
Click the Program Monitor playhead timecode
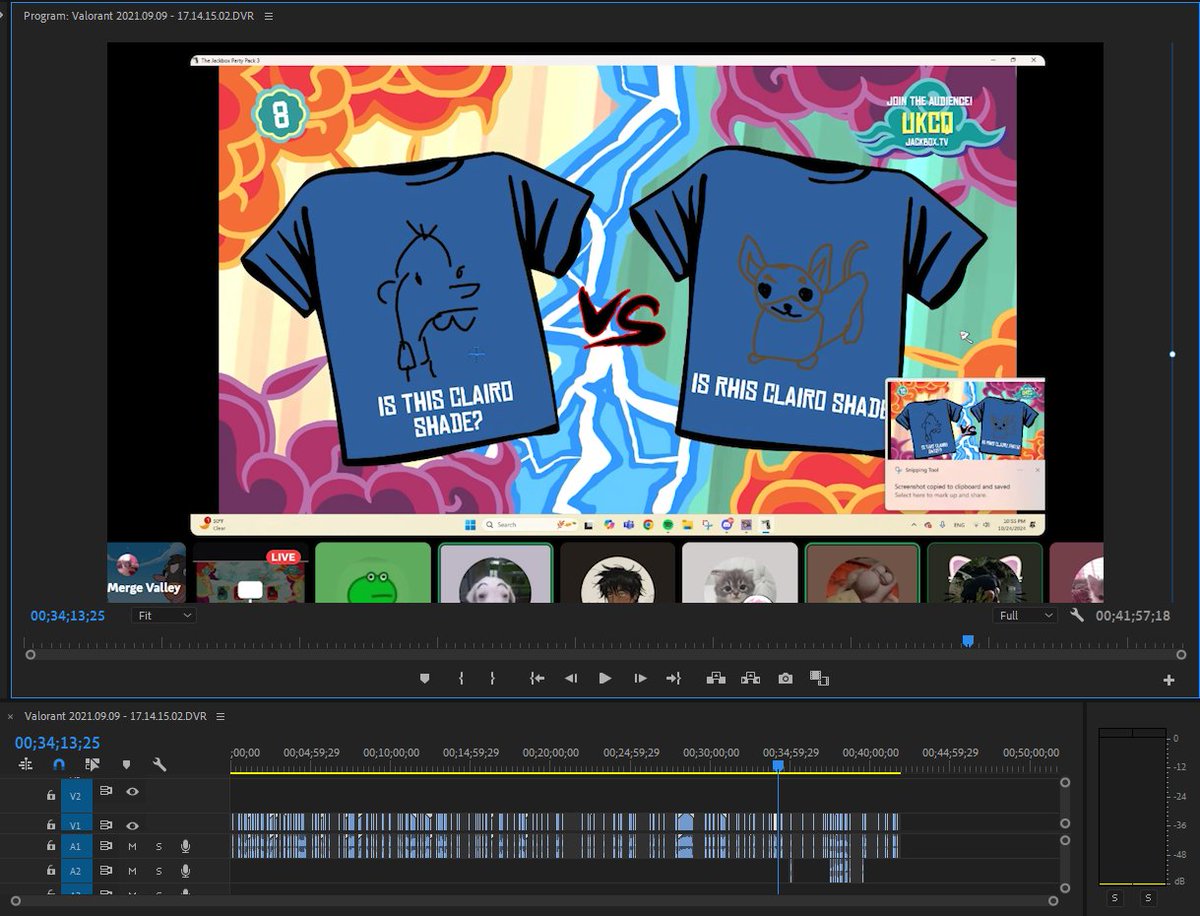point(67,616)
